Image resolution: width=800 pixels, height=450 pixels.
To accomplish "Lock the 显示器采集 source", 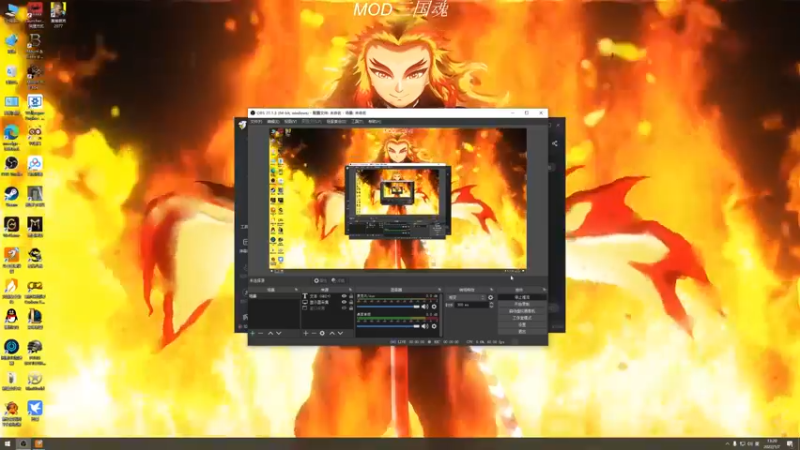I will tap(351, 302).
